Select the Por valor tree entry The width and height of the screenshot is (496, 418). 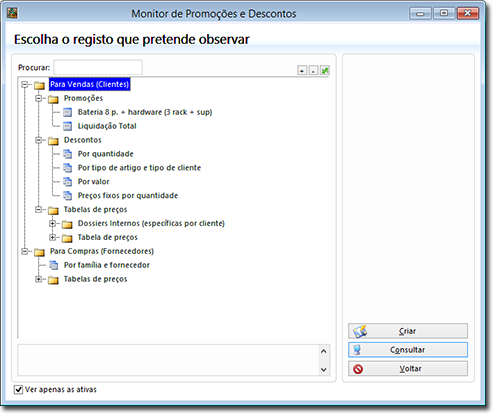[93, 182]
